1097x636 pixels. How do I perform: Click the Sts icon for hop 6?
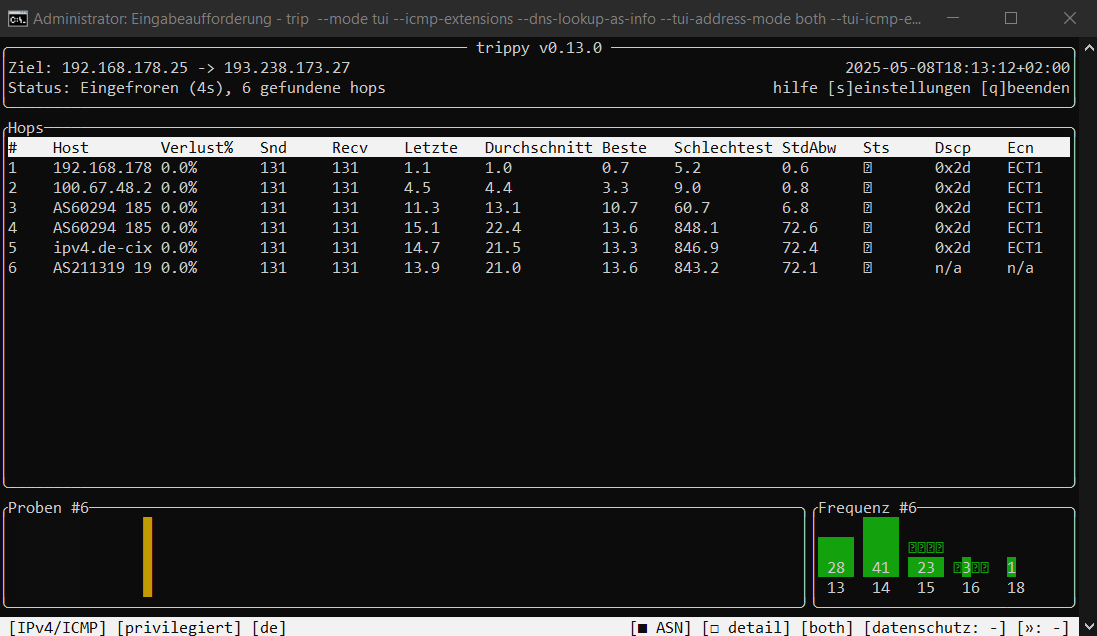(x=868, y=267)
